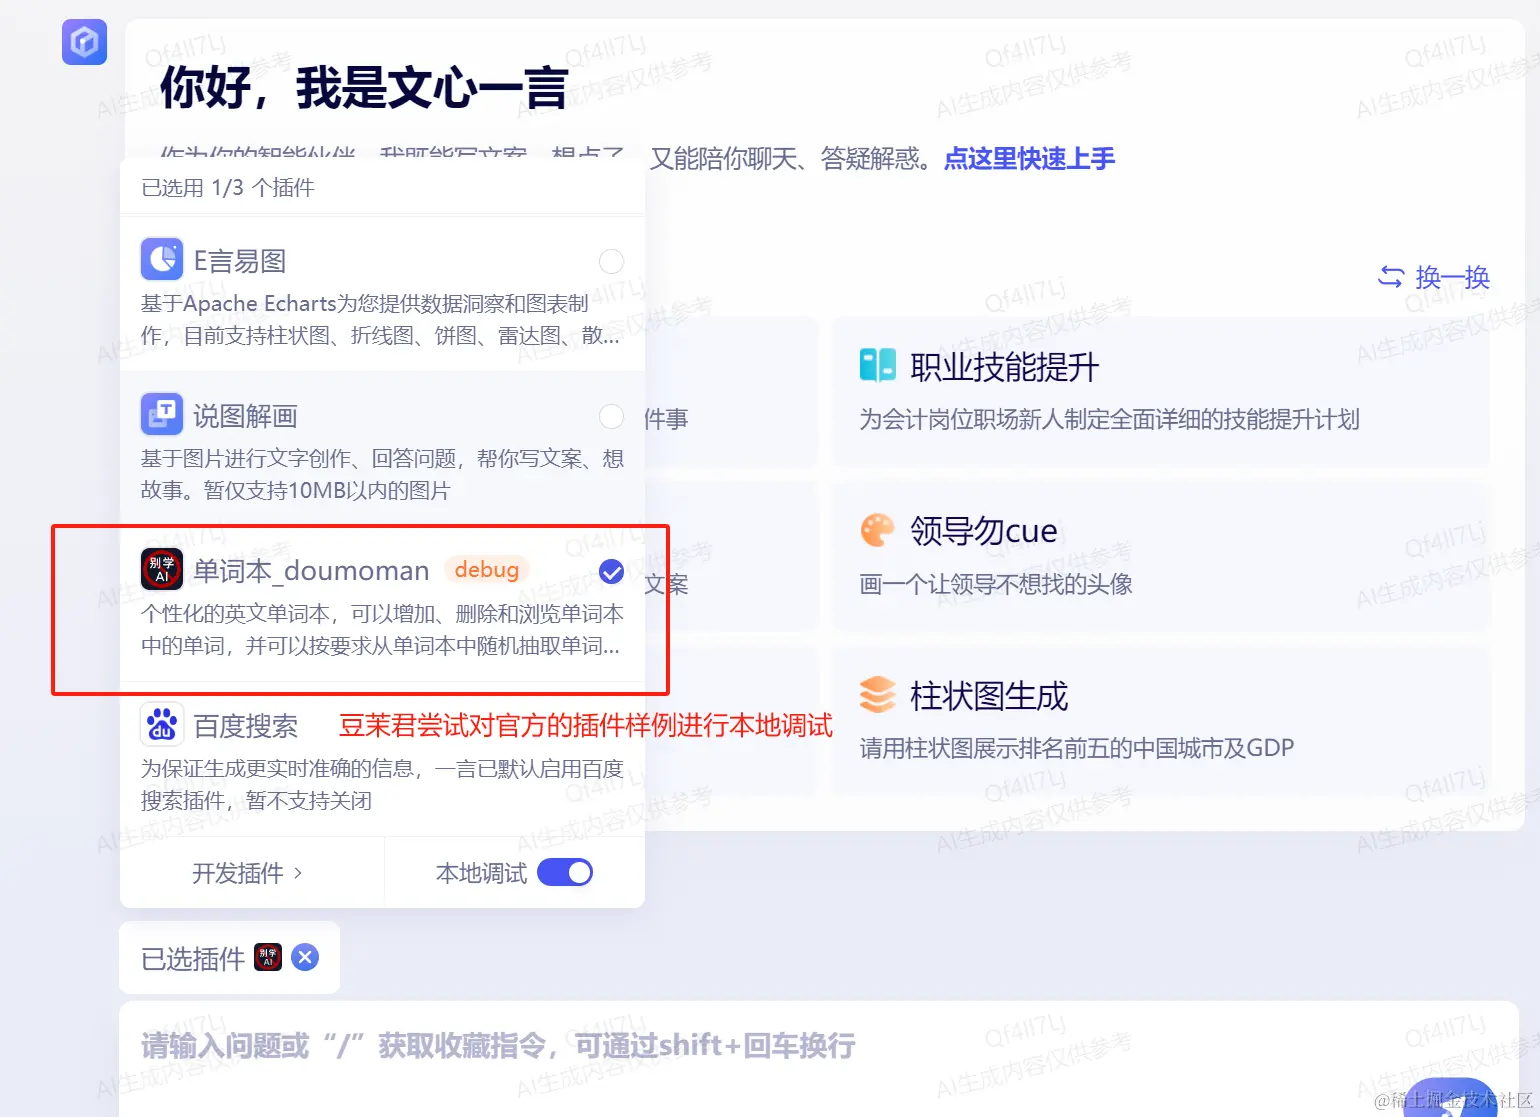Open 开发插件 with its arrow
The height and width of the screenshot is (1117, 1540).
pyautogui.click(x=247, y=873)
